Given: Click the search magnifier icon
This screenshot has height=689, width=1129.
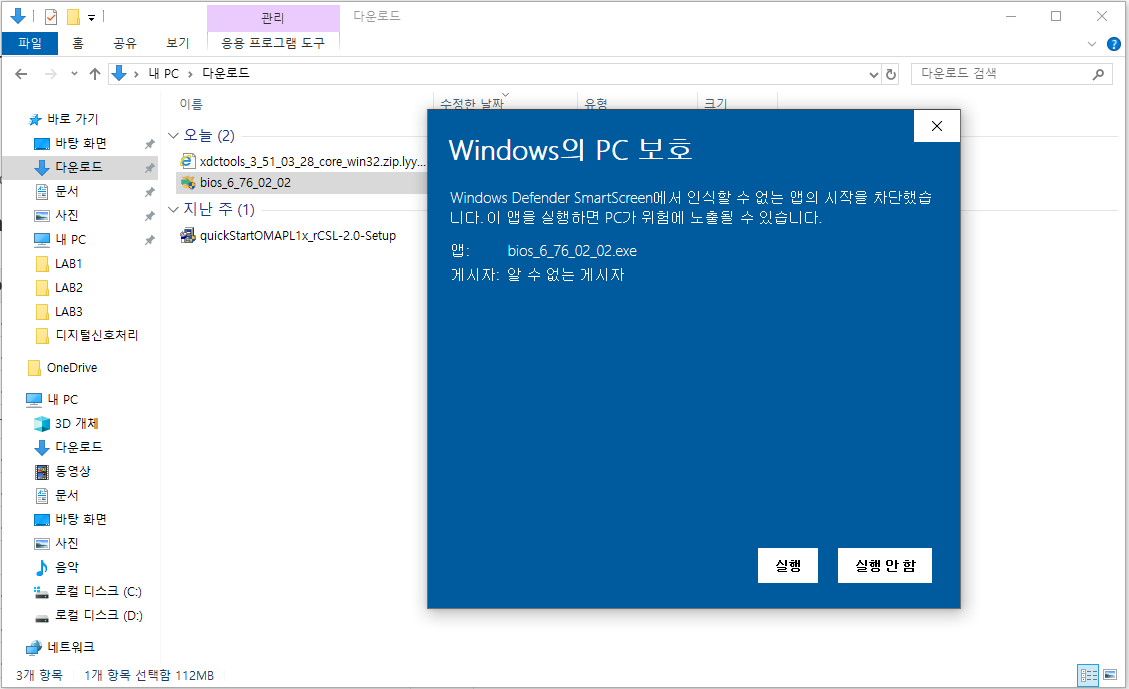Looking at the screenshot, I should tap(1098, 73).
